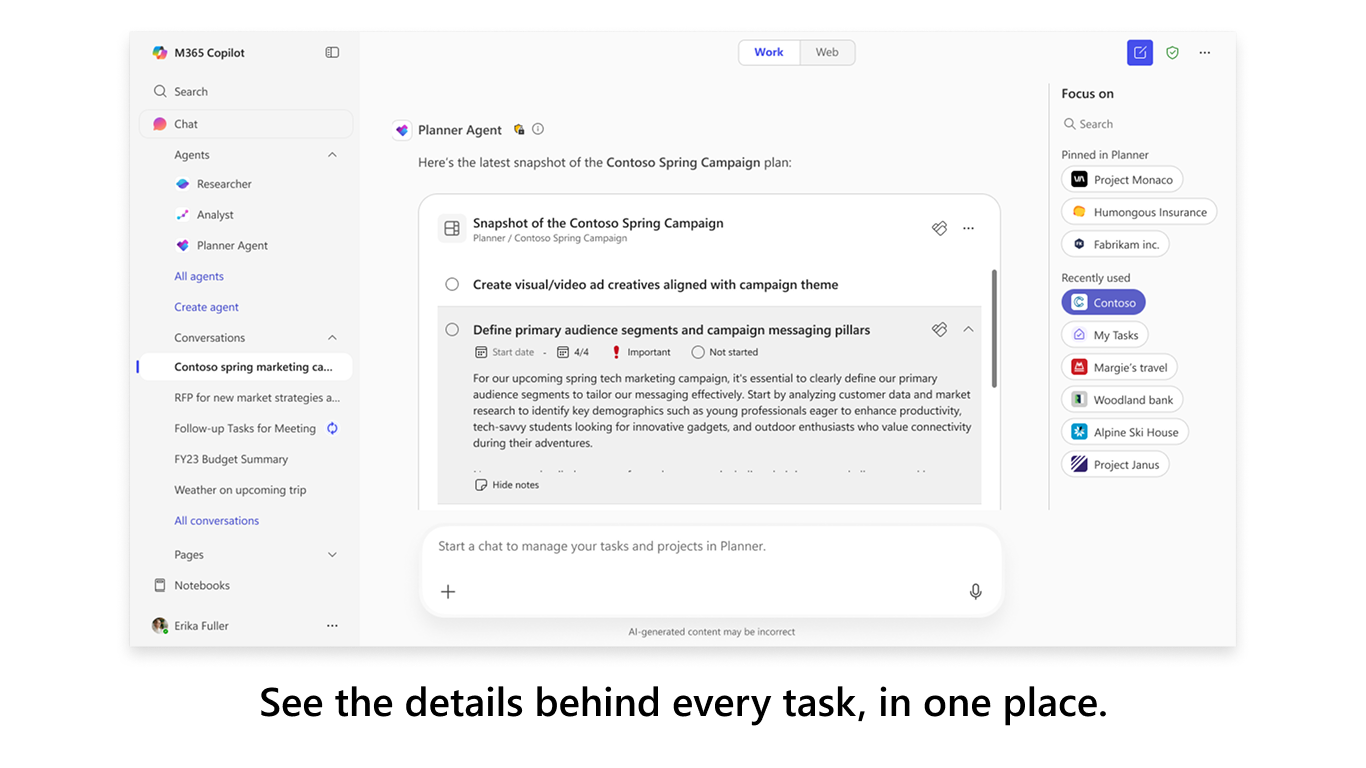Open snapshot card more options ellipsis
Viewport: 1366px width, 768px height.
pos(968,229)
